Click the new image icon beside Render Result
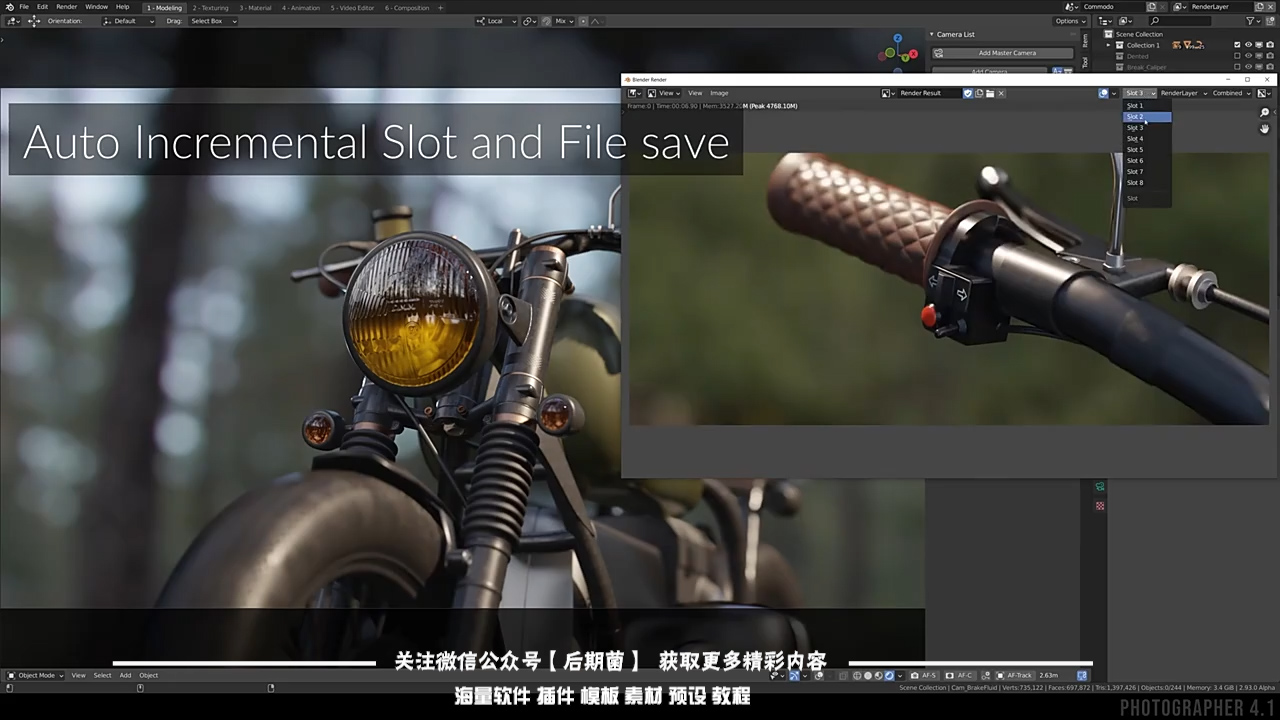 click(979, 93)
